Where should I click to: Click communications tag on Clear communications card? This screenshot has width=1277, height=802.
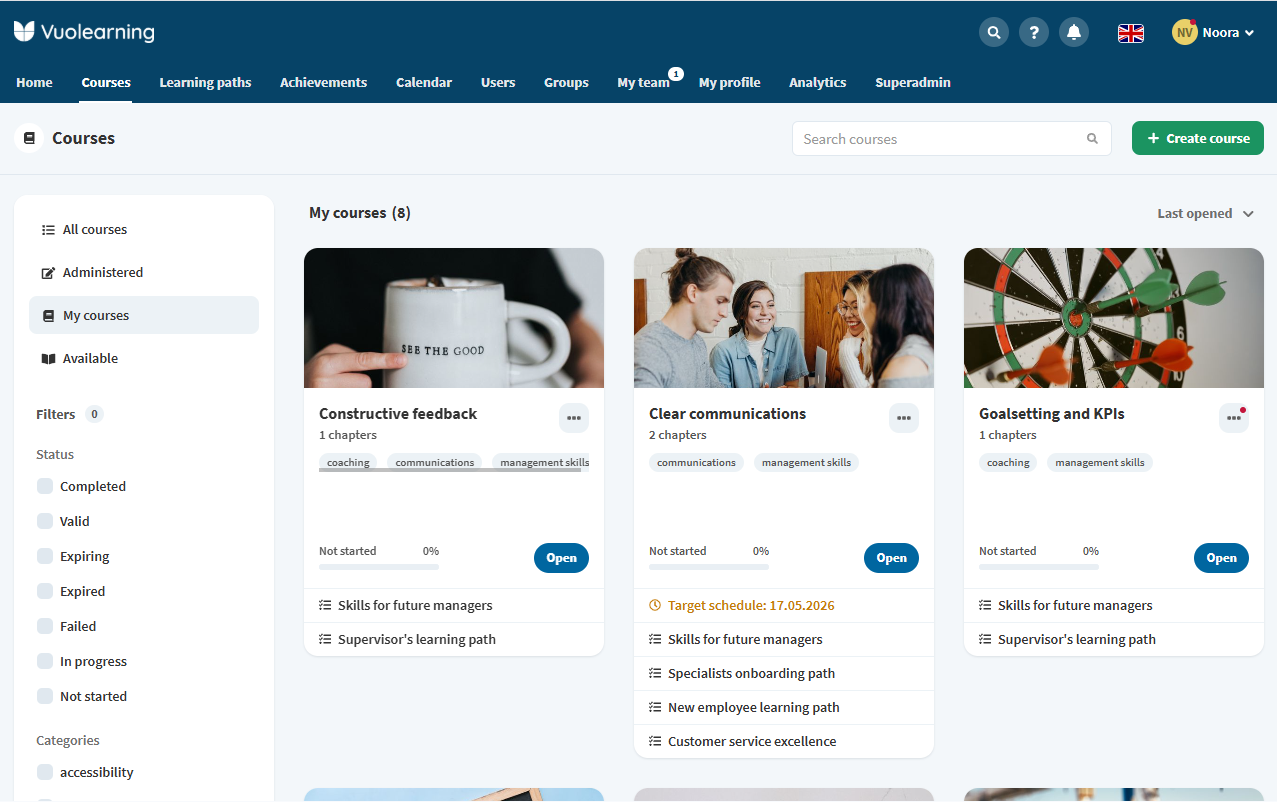[696, 462]
